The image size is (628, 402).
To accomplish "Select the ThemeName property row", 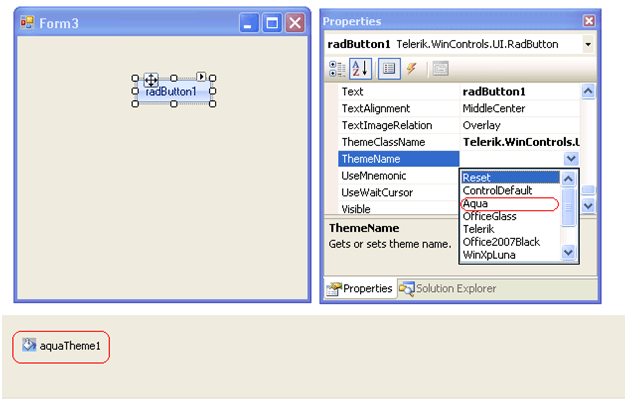I will coord(398,159).
